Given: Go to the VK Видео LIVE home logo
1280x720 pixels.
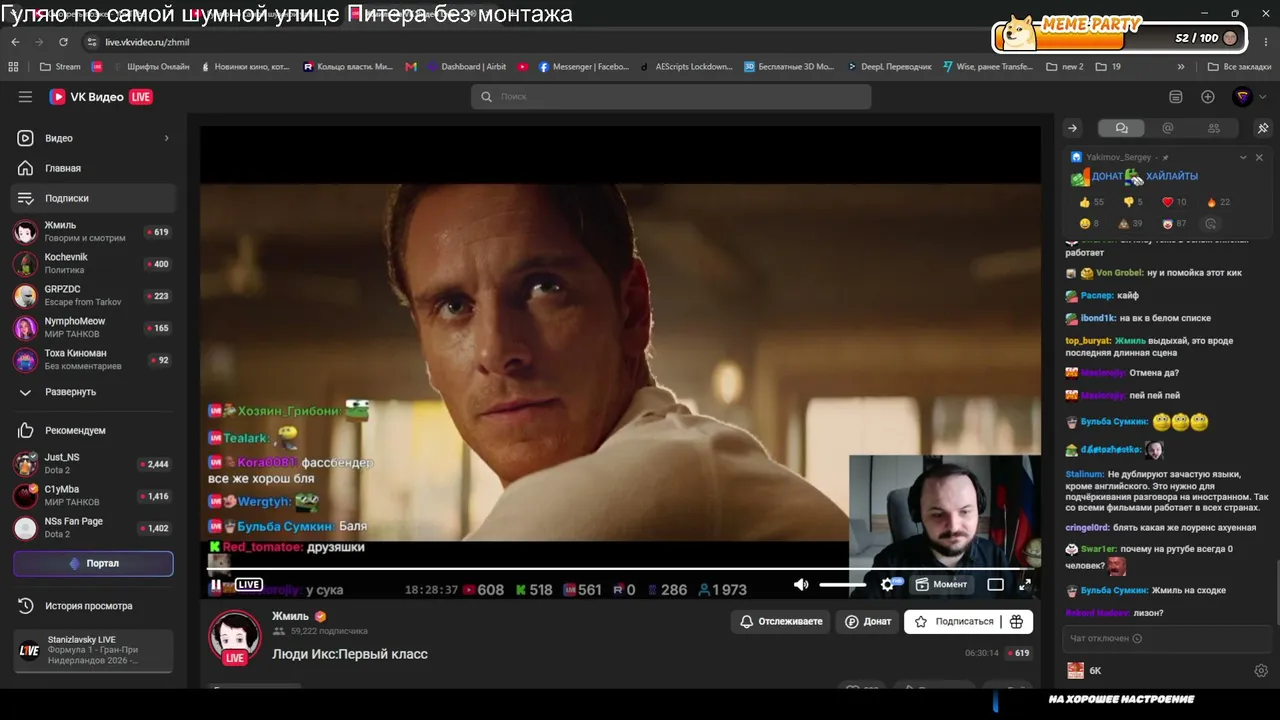Looking at the screenshot, I should tap(101, 97).
